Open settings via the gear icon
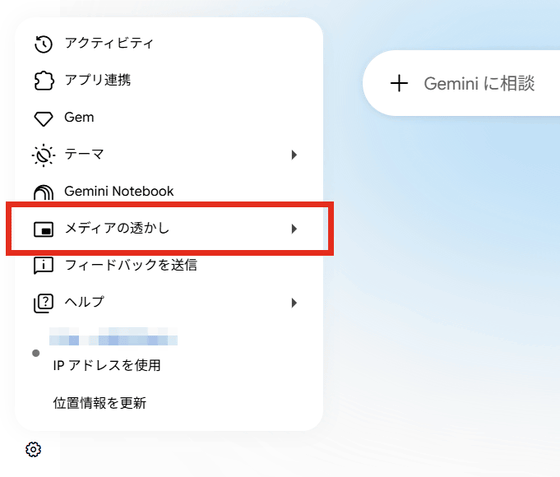Screen dimensions: 560x477 tap(33, 449)
